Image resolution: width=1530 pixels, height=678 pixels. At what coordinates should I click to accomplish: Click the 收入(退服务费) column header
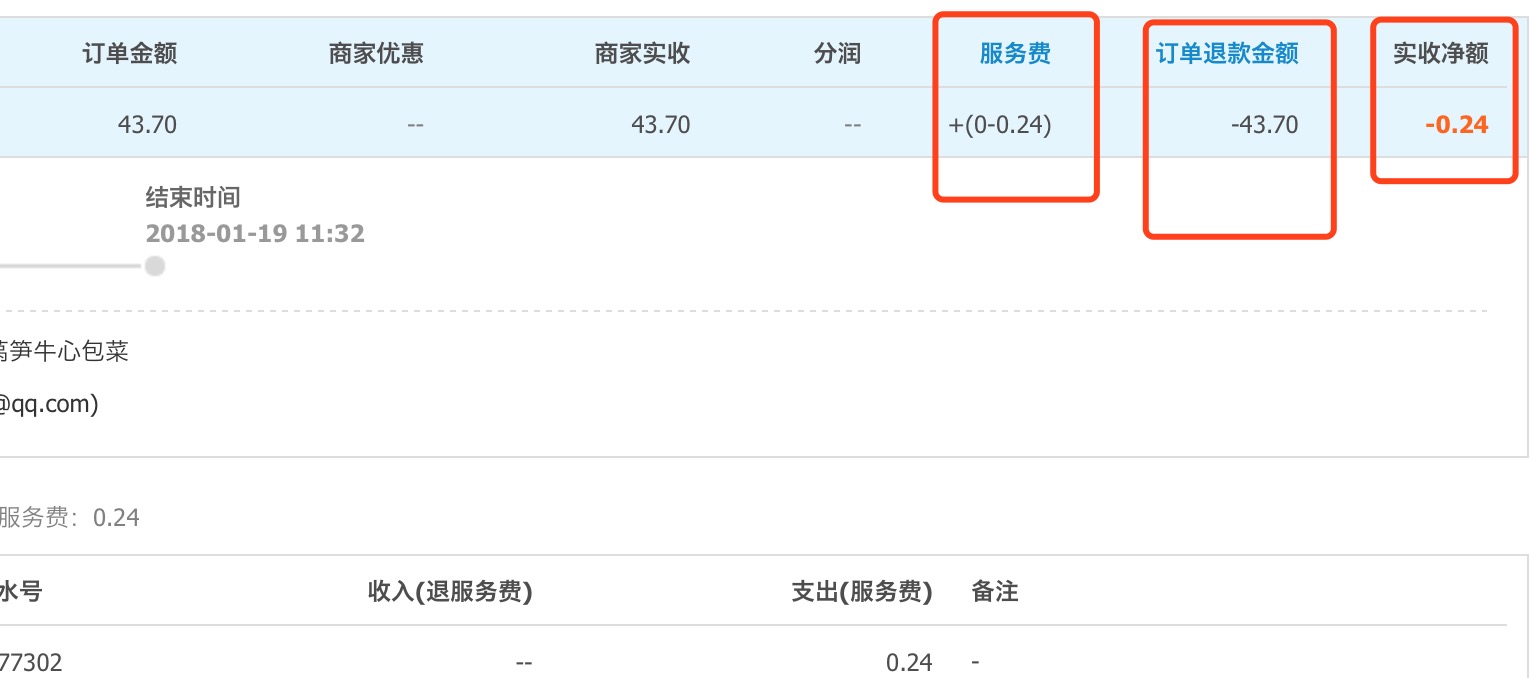pos(450,592)
